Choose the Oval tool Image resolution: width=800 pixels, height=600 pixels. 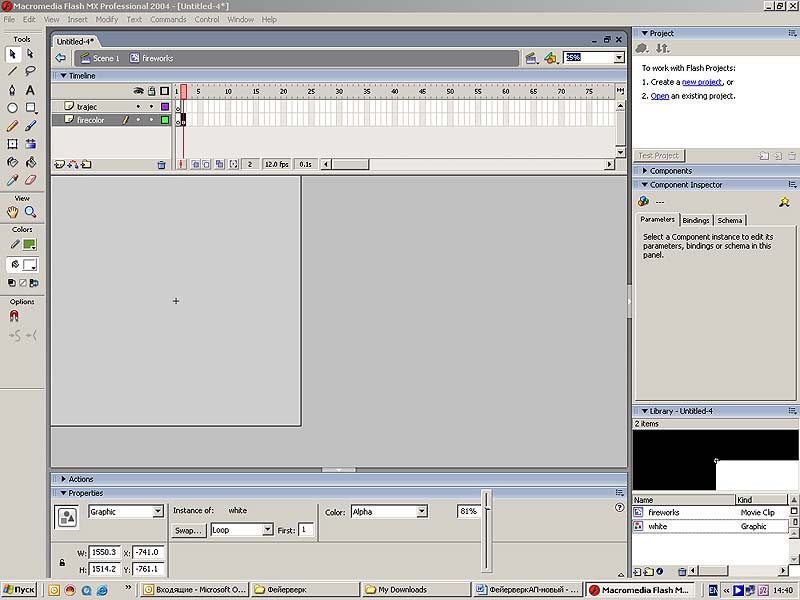click(x=12, y=108)
